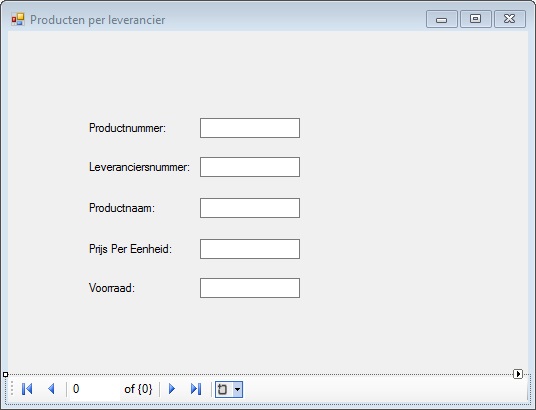This screenshot has width=536, height=410.
Task: Select the 'of {0}' count label
Action: coord(138,389)
